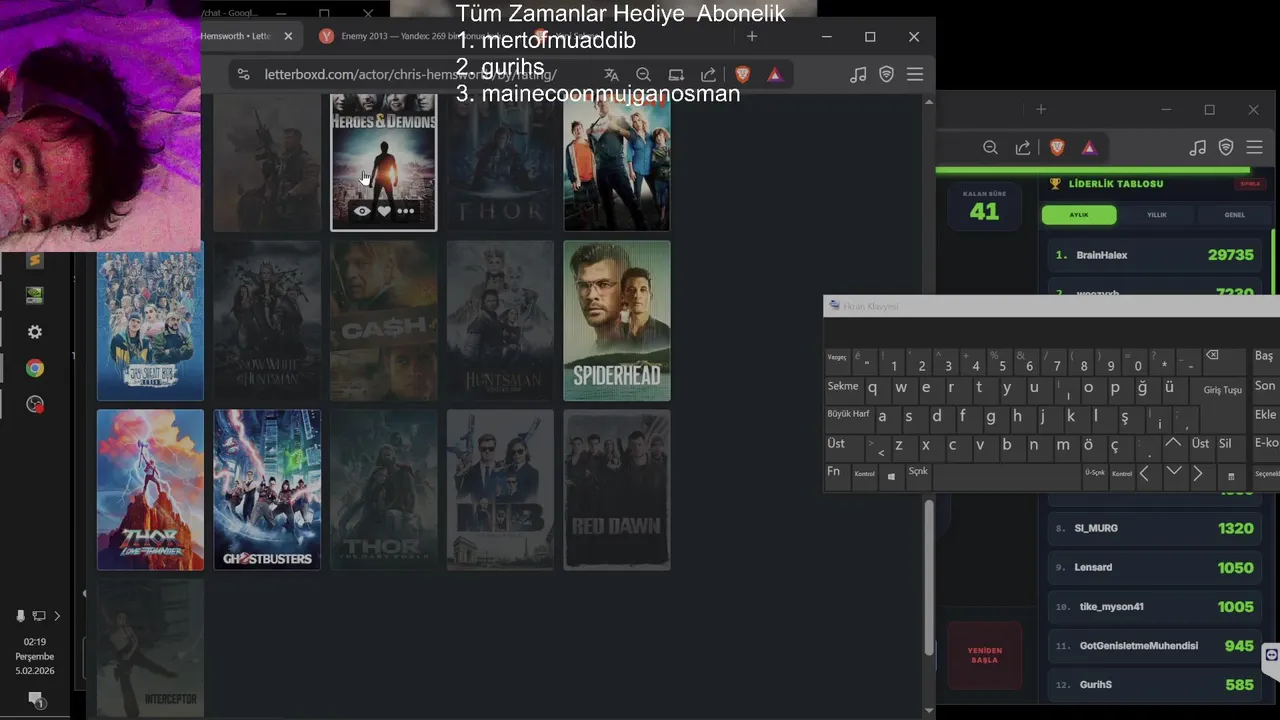The height and width of the screenshot is (720, 1280).
Task: Click the share icon in Letterboxd browser toolbar
Action: (x=708, y=75)
